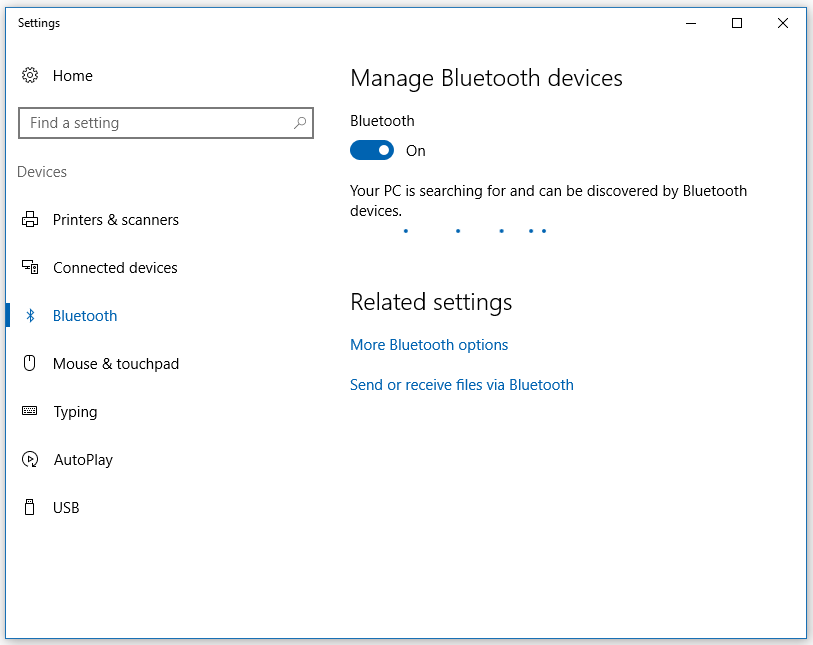Click the Bluetooth symbol icon
Image resolution: width=813 pixels, height=645 pixels.
(x=30, y=315)
